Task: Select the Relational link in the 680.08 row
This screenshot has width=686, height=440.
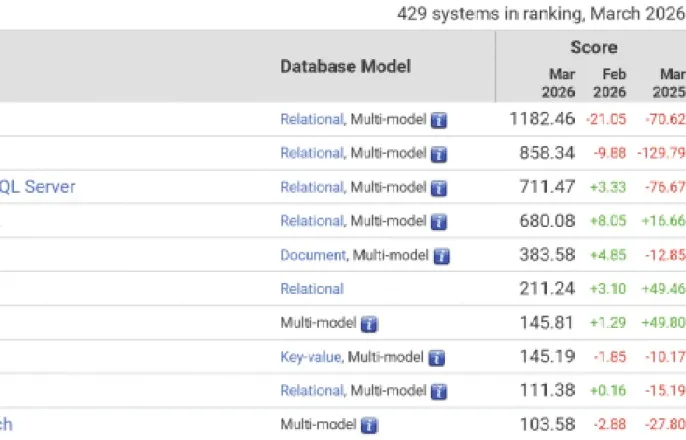Action: (311, 221)
